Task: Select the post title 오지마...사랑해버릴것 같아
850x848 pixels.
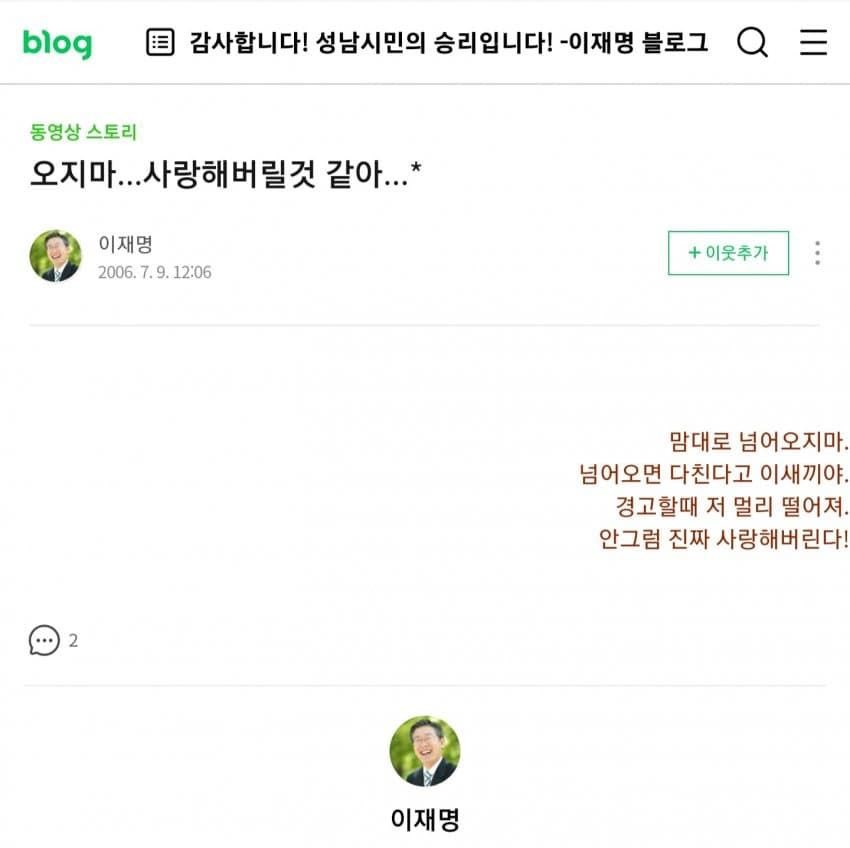Action: pos(226,176)
